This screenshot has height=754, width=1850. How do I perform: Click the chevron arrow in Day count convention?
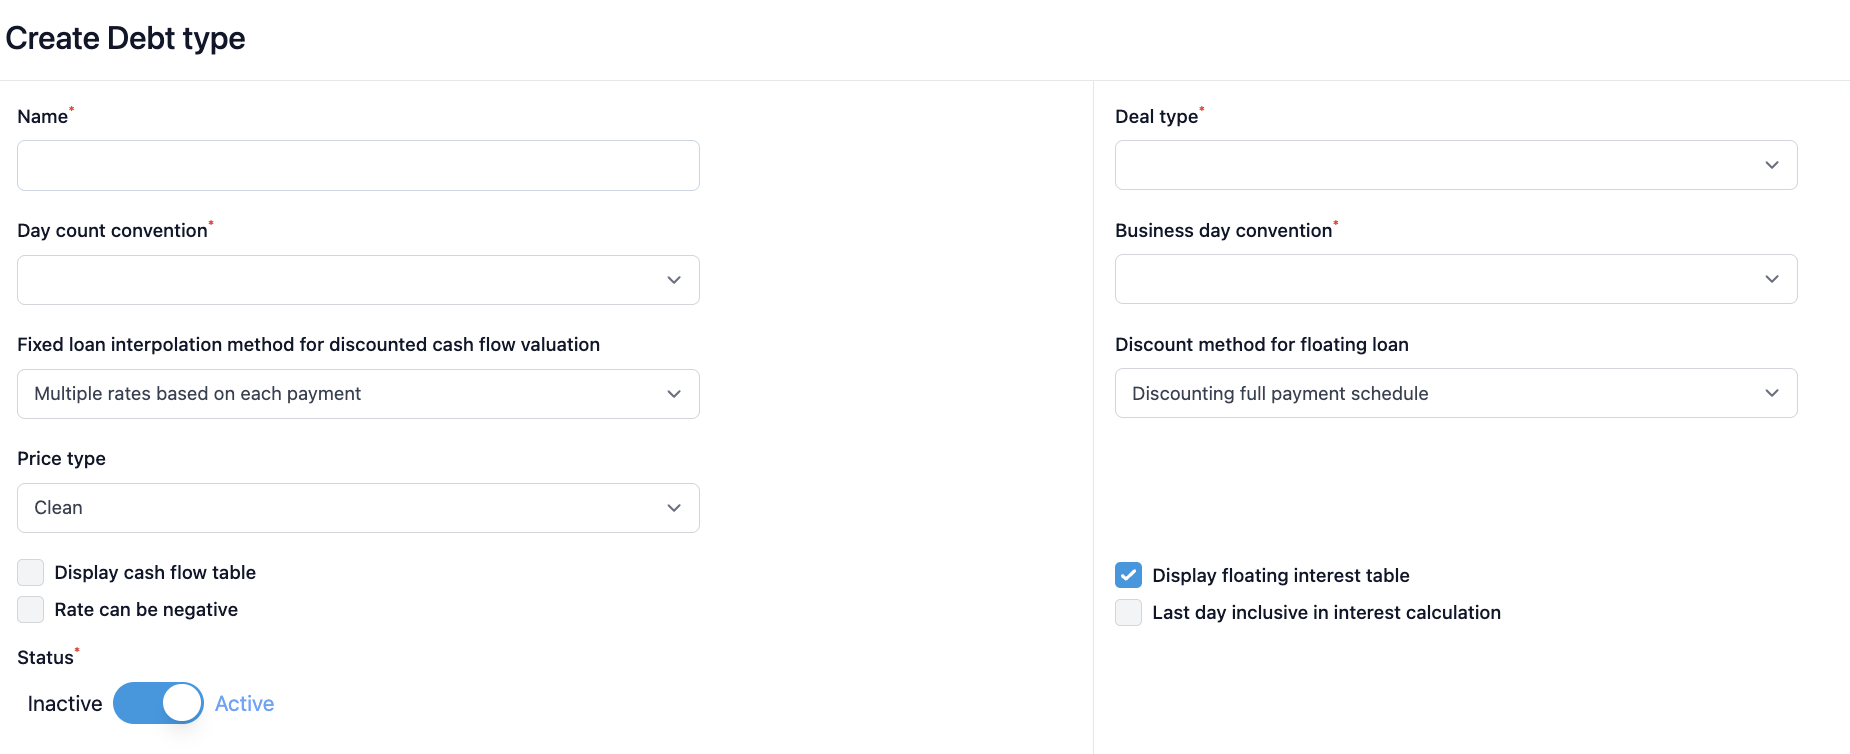674,280
